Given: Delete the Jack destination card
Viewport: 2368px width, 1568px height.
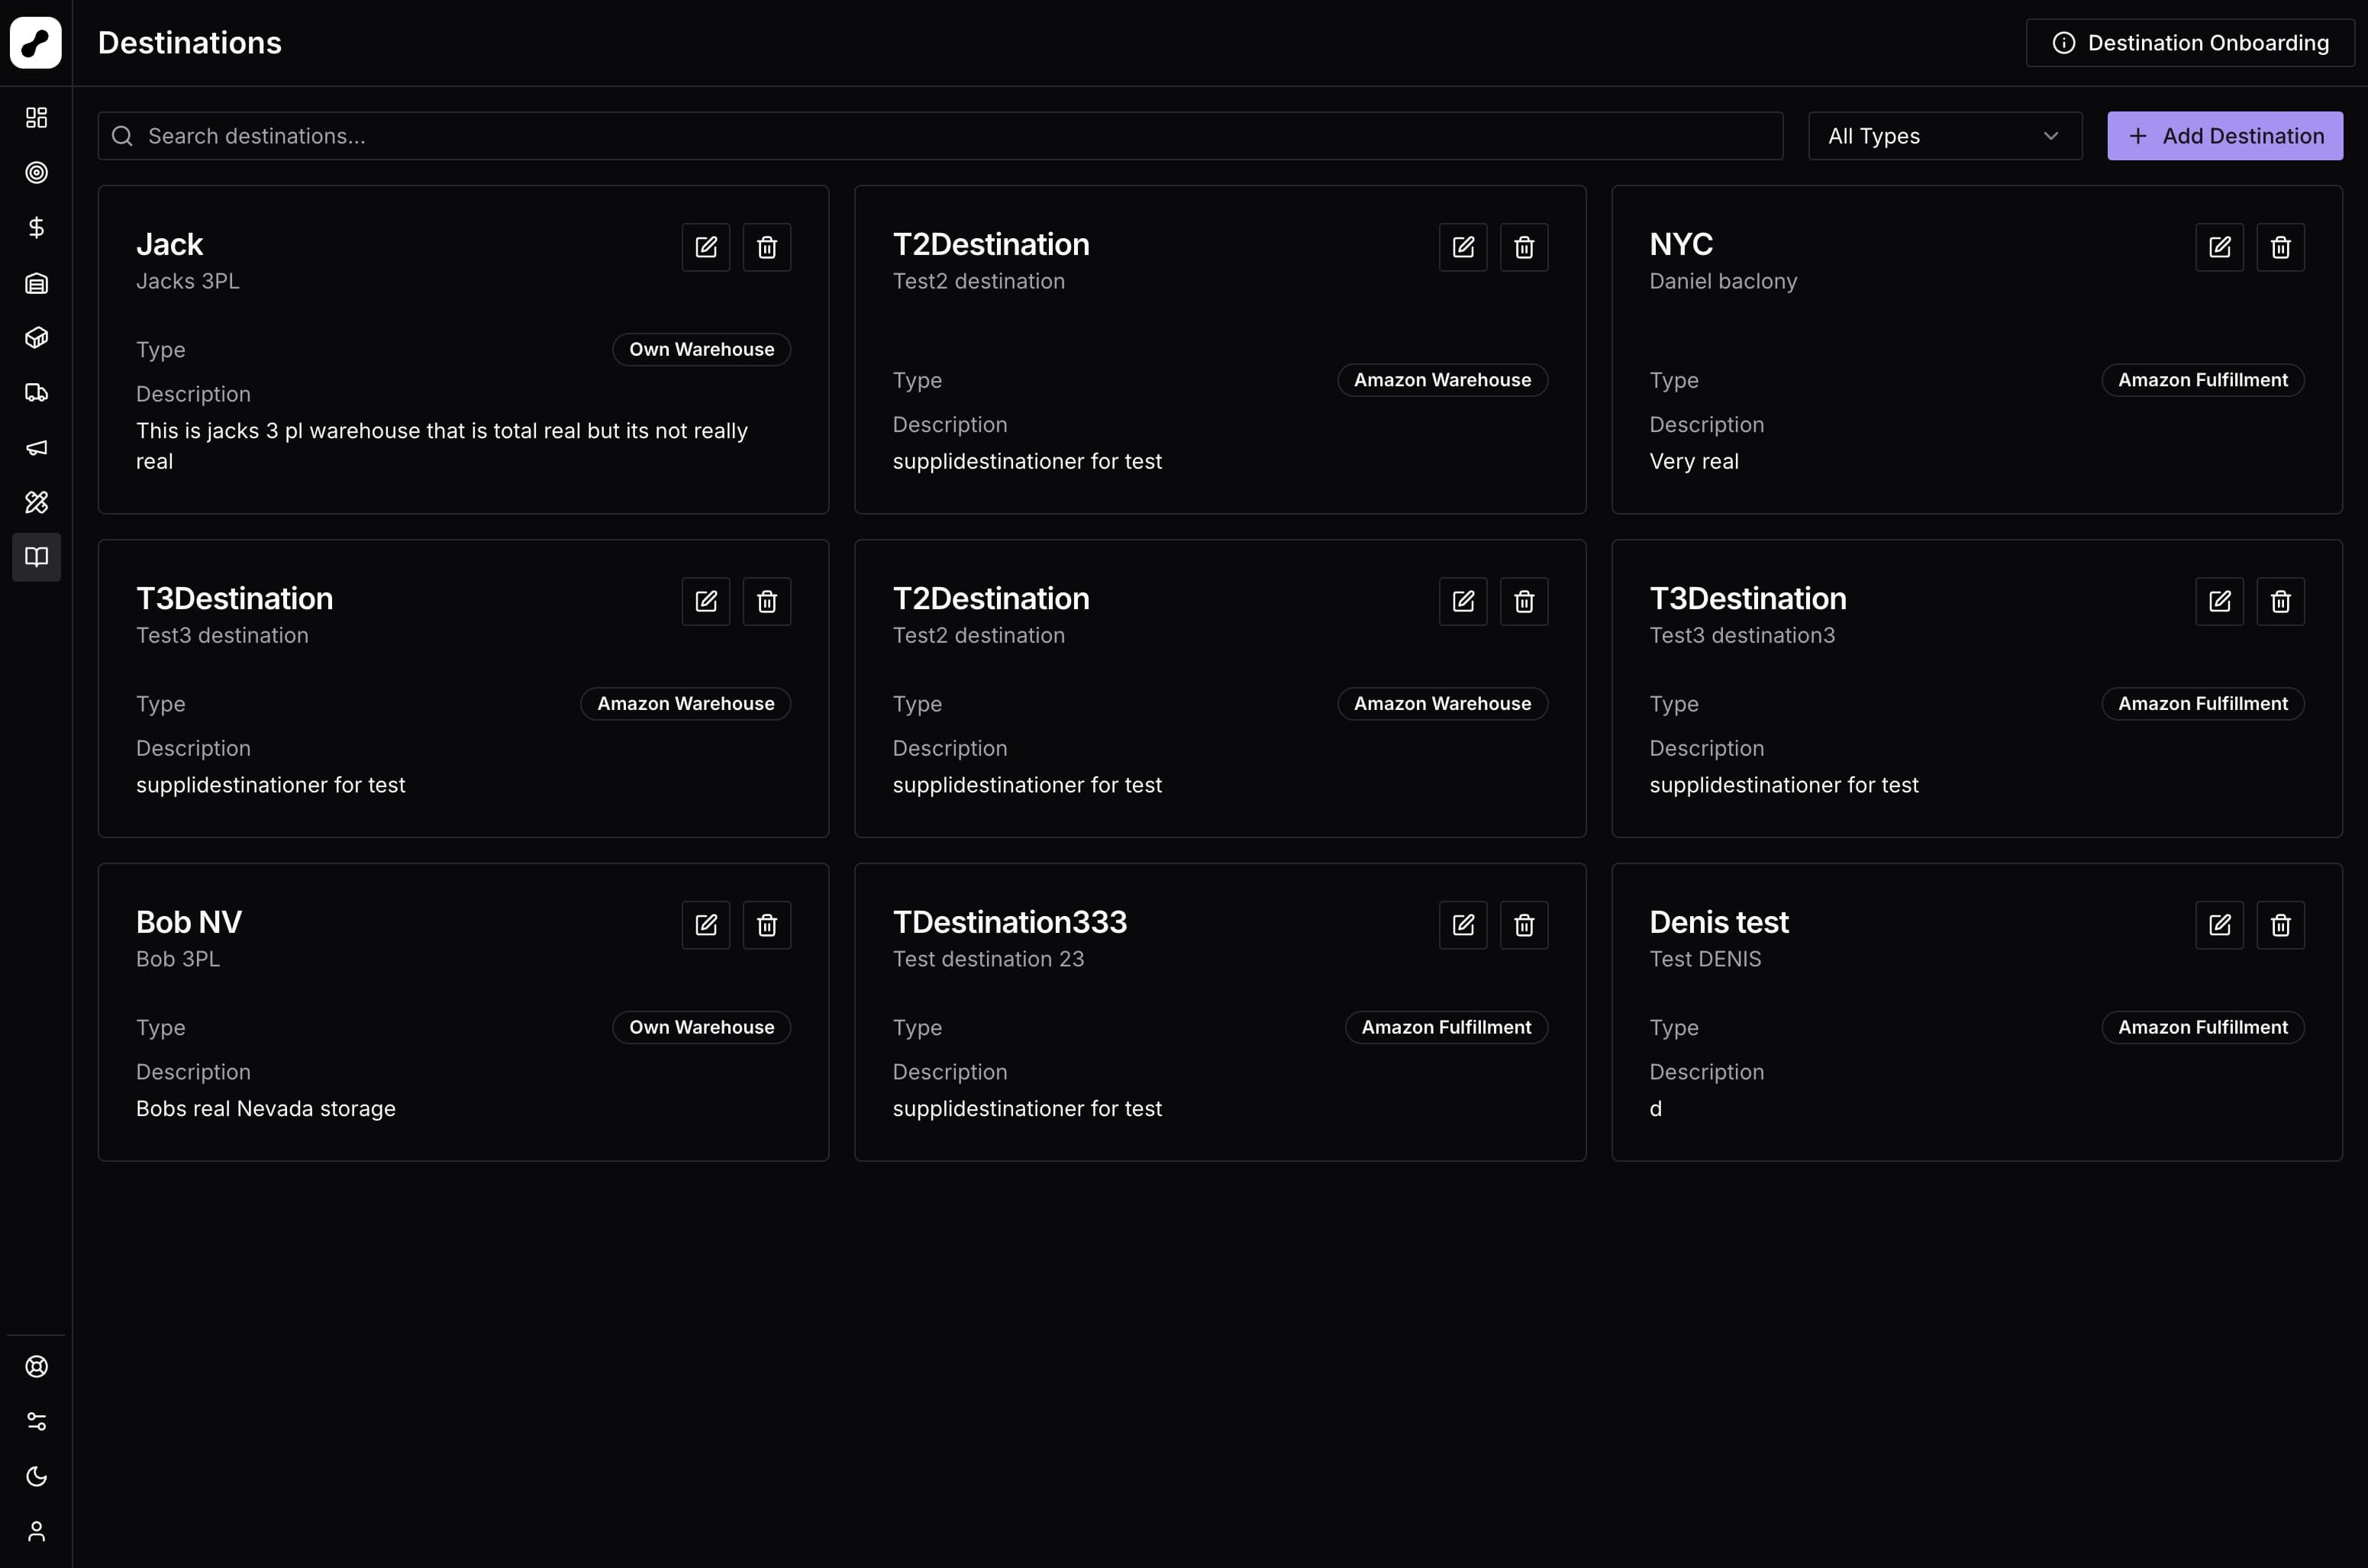Looking at the screenshot, I should coord(767,247).
